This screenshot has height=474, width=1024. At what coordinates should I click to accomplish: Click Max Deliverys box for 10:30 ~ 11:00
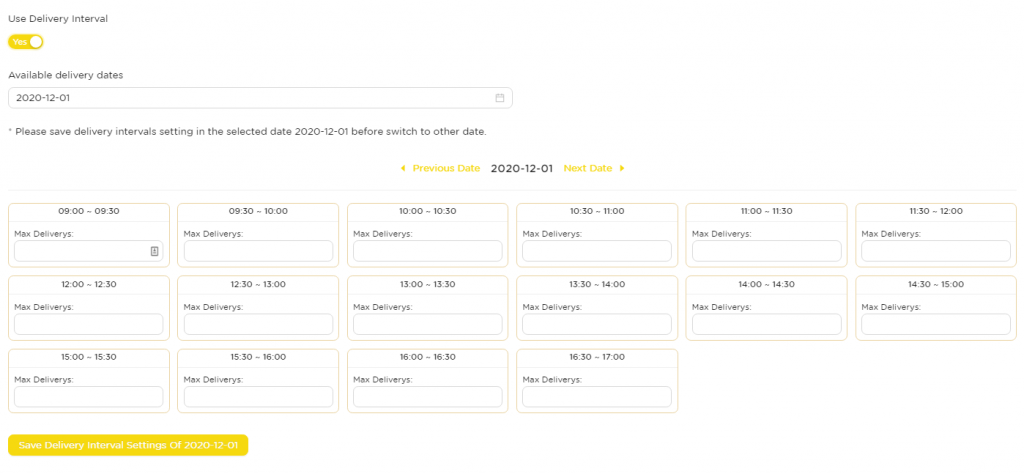(x=597, y=251)
